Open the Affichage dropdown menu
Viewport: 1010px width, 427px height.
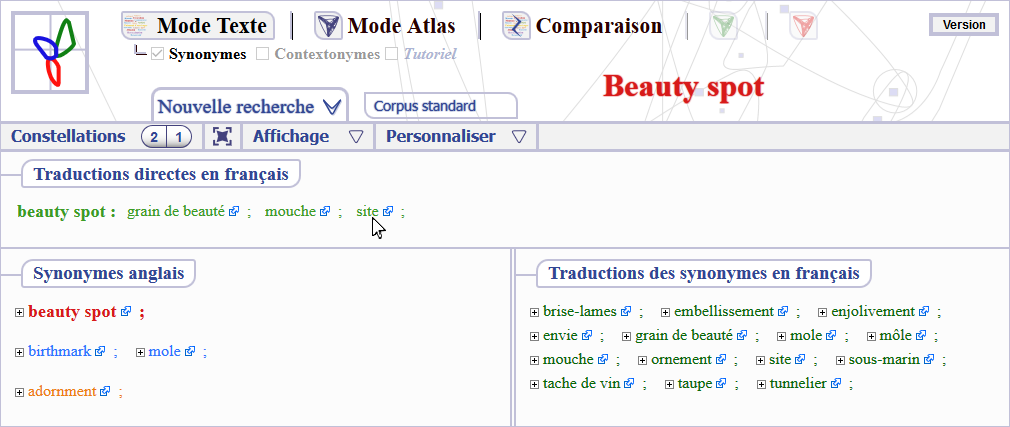pyautogui.click(x=306, y=137)
